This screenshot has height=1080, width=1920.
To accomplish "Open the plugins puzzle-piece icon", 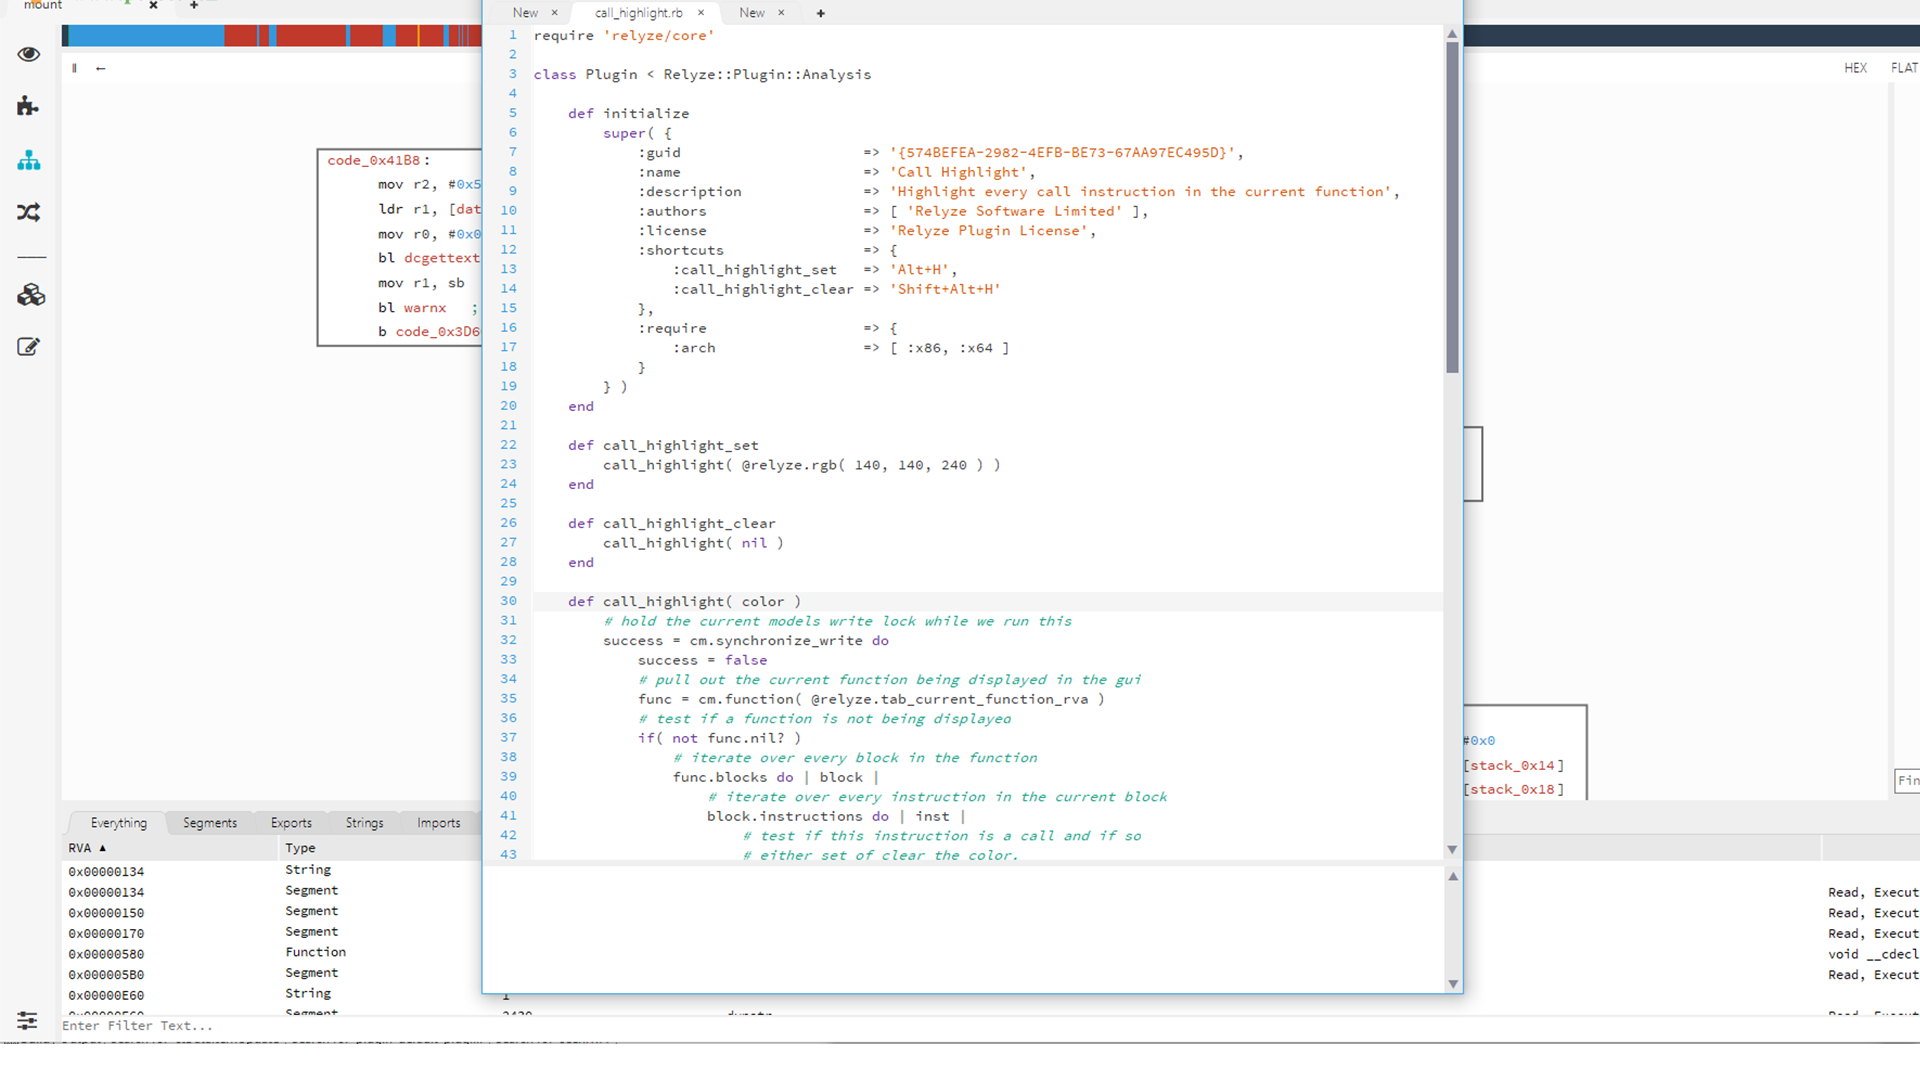I will point(28,106).
